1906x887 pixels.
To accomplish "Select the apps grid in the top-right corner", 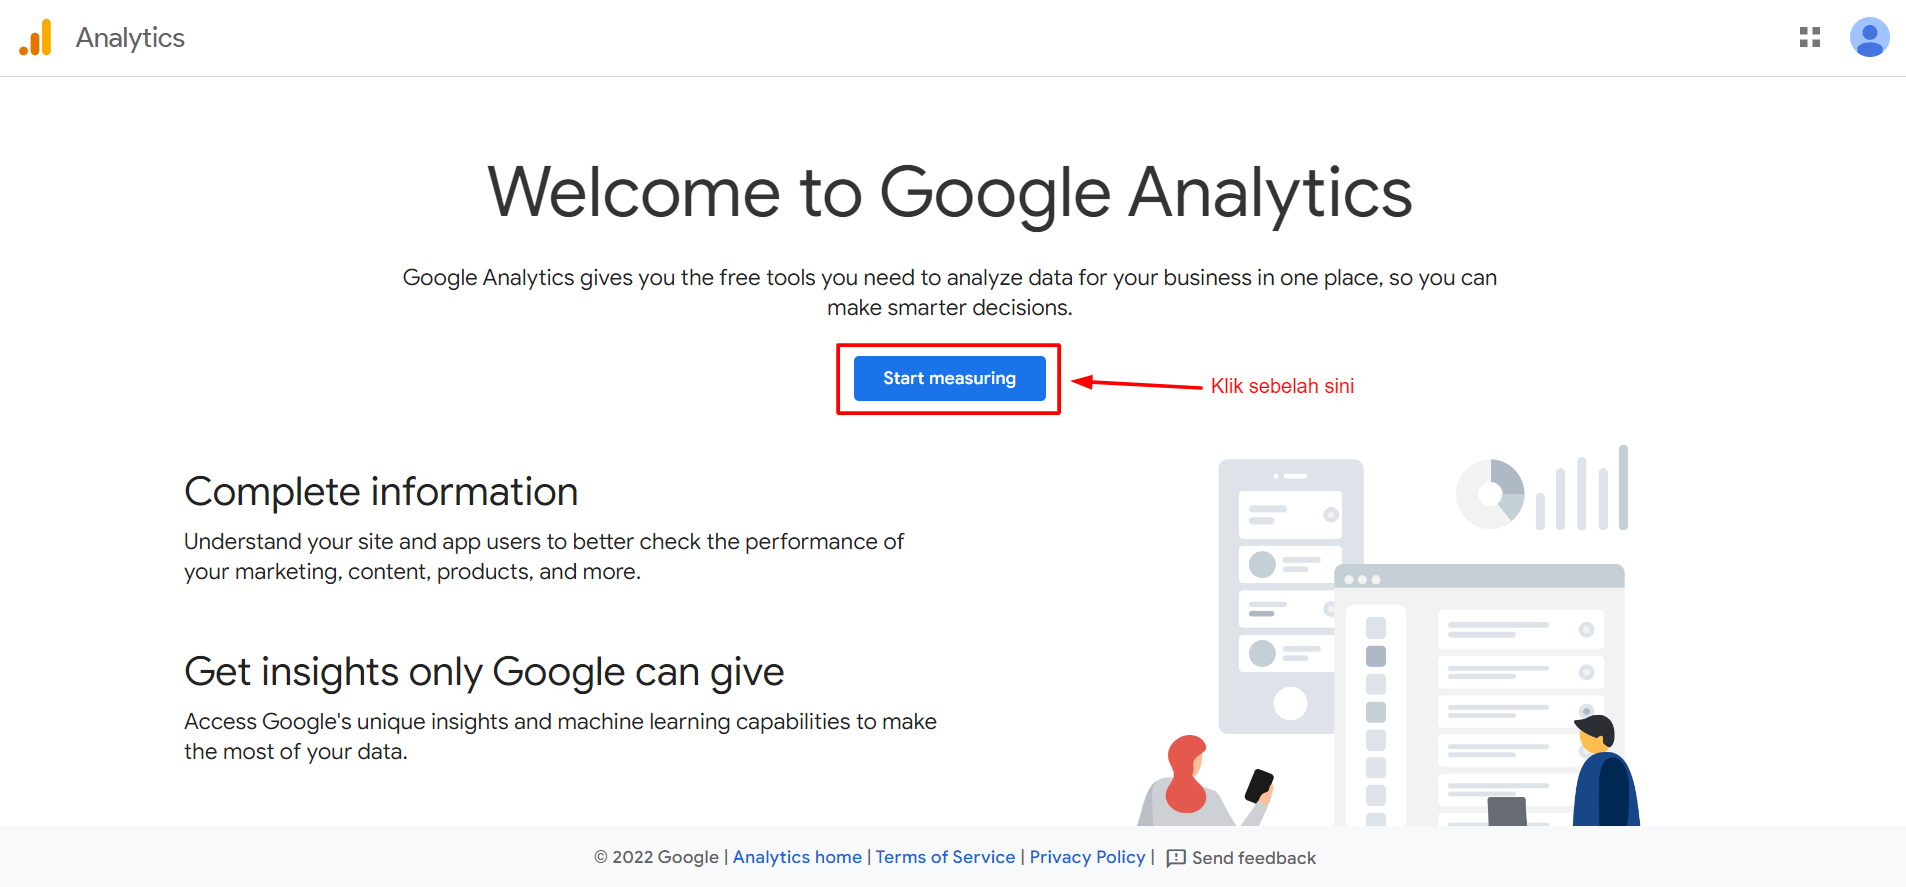I will pyautogui.click(x=1810, y=37).
